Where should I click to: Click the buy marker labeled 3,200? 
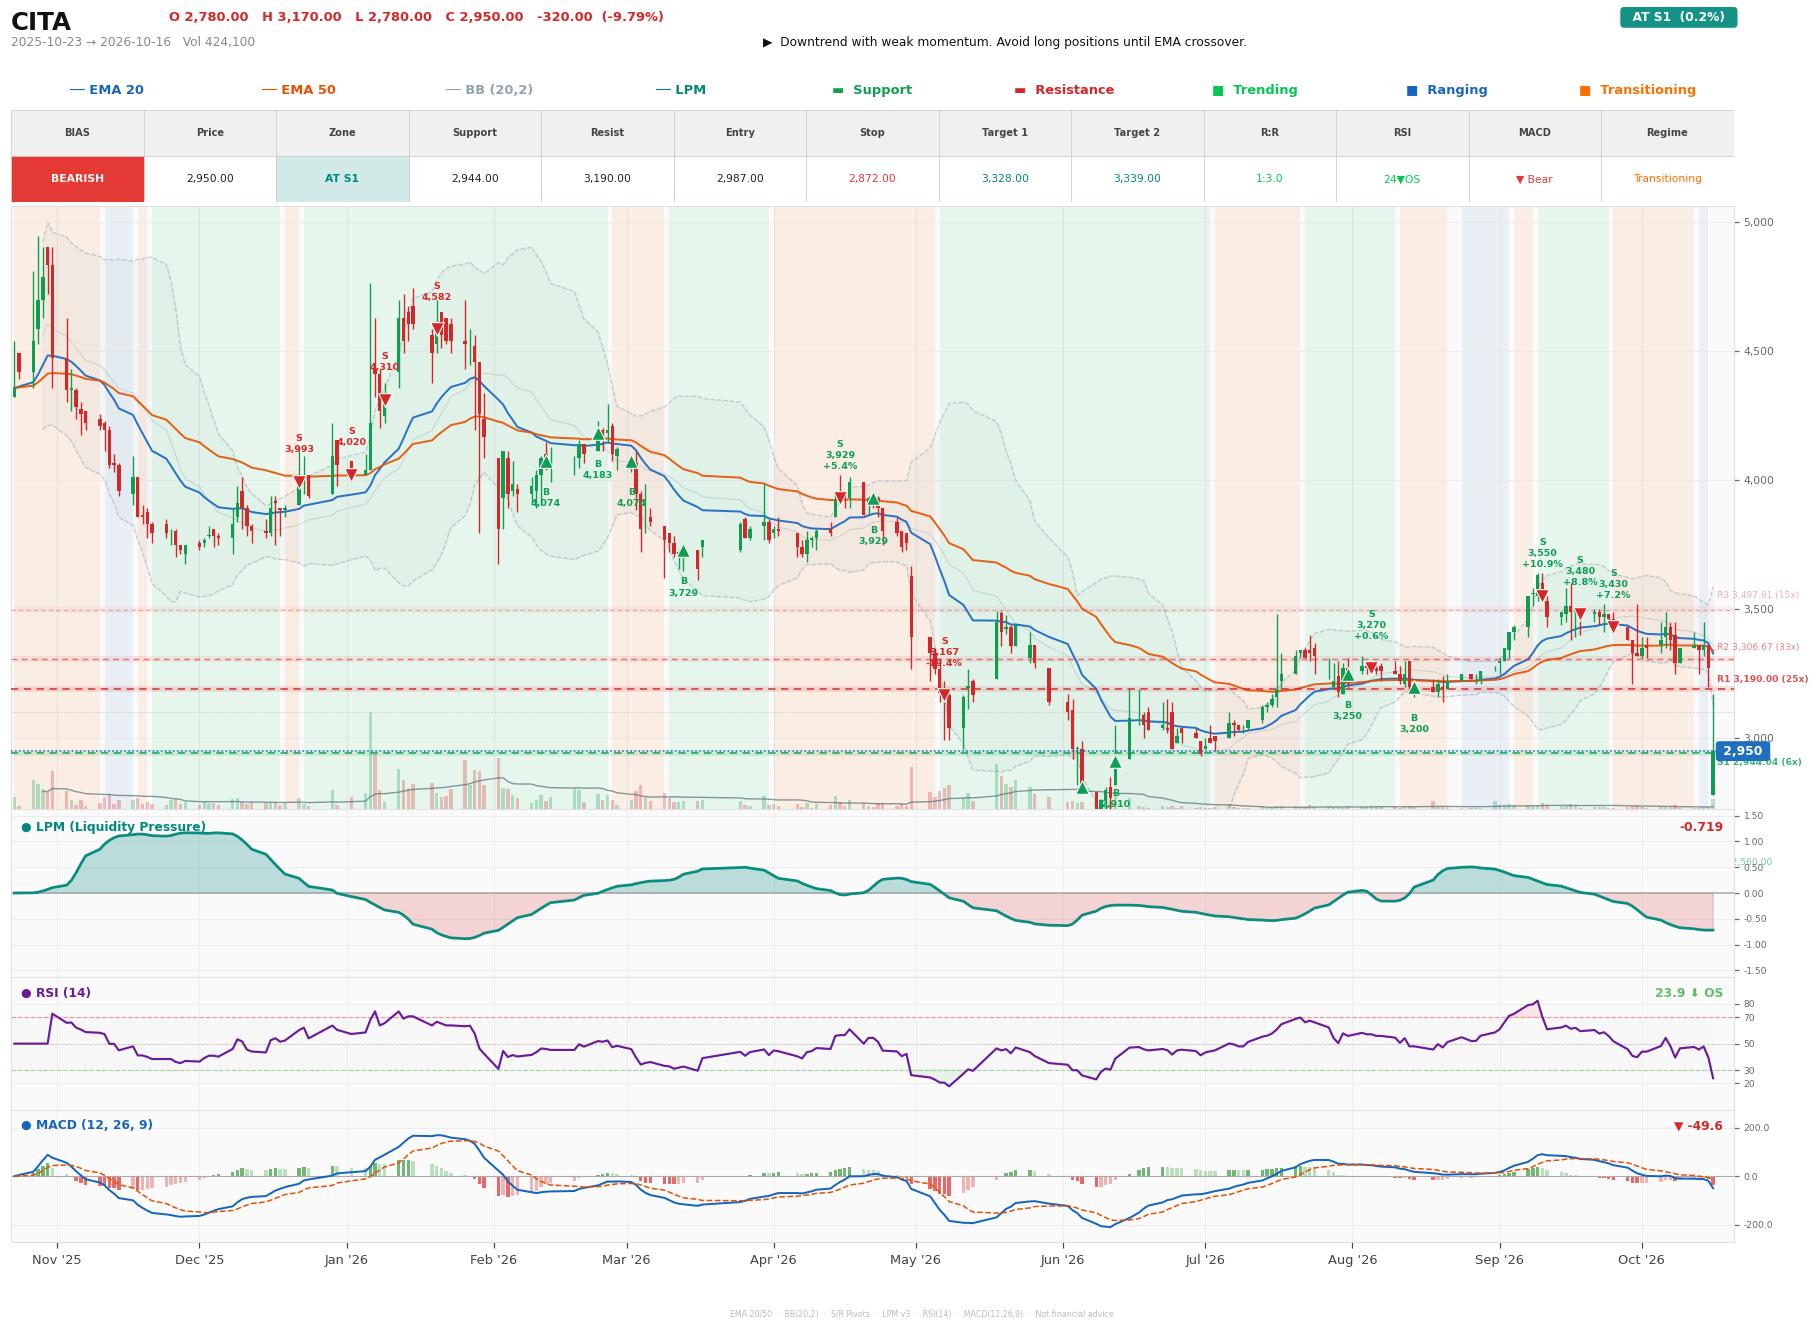(x=1414, y=688)
